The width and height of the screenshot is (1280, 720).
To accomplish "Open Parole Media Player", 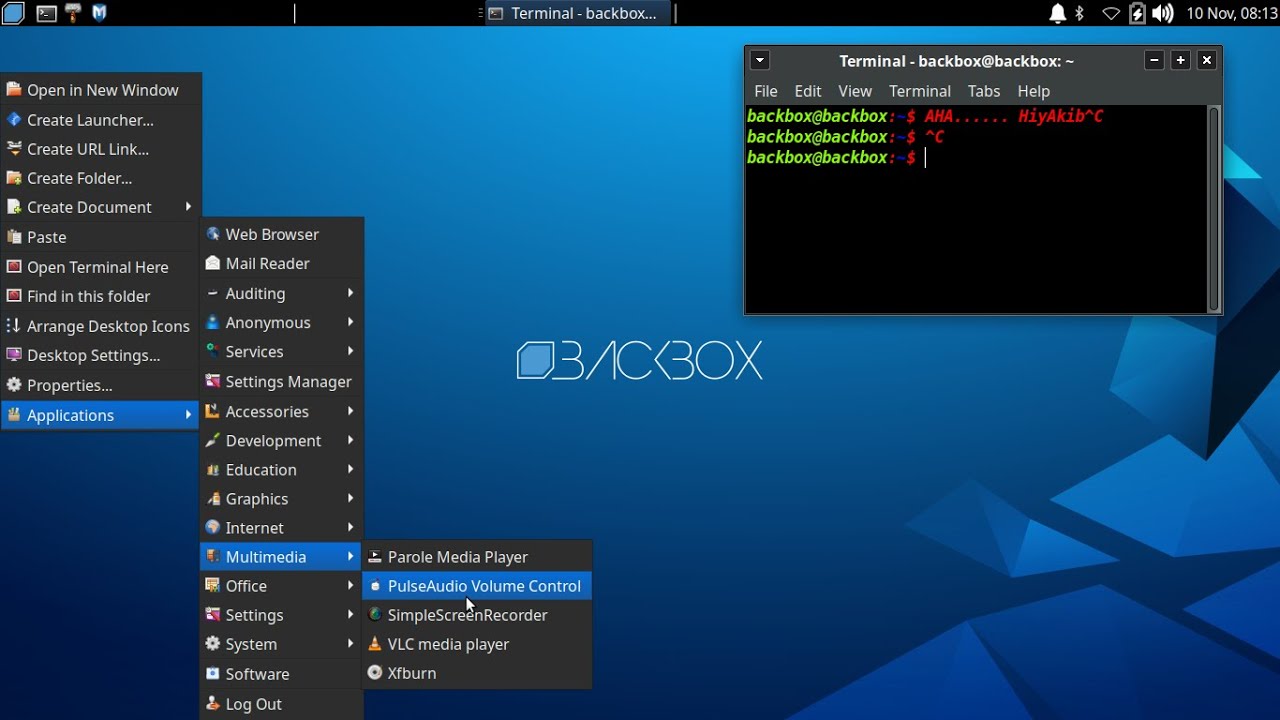I will click(x=477, y=557).
